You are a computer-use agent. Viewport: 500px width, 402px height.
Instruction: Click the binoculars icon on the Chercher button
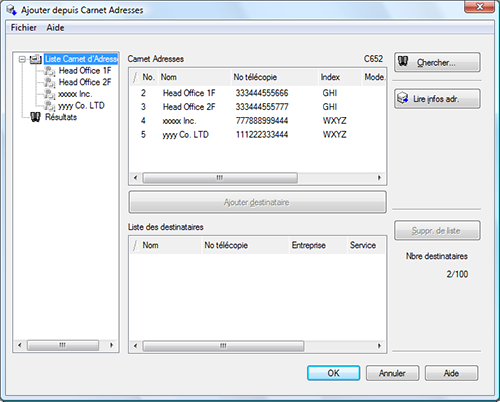tap(403, 61)
